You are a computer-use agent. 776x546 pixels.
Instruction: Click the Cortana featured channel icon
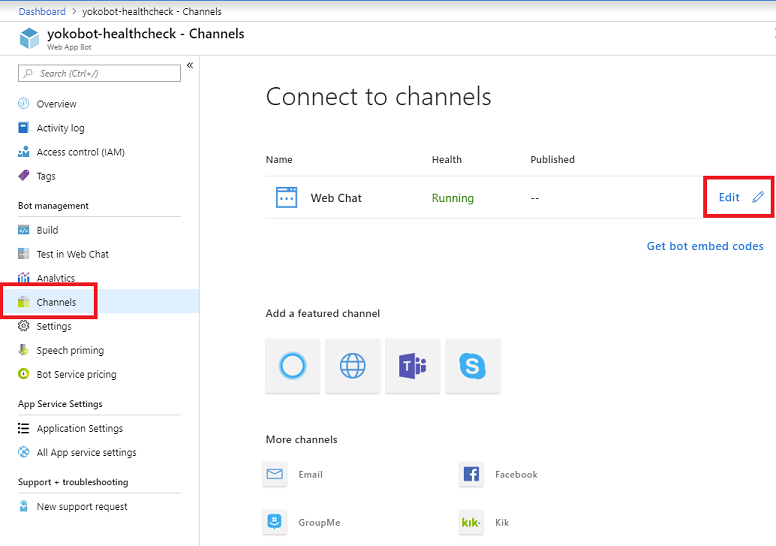point(292,366)
